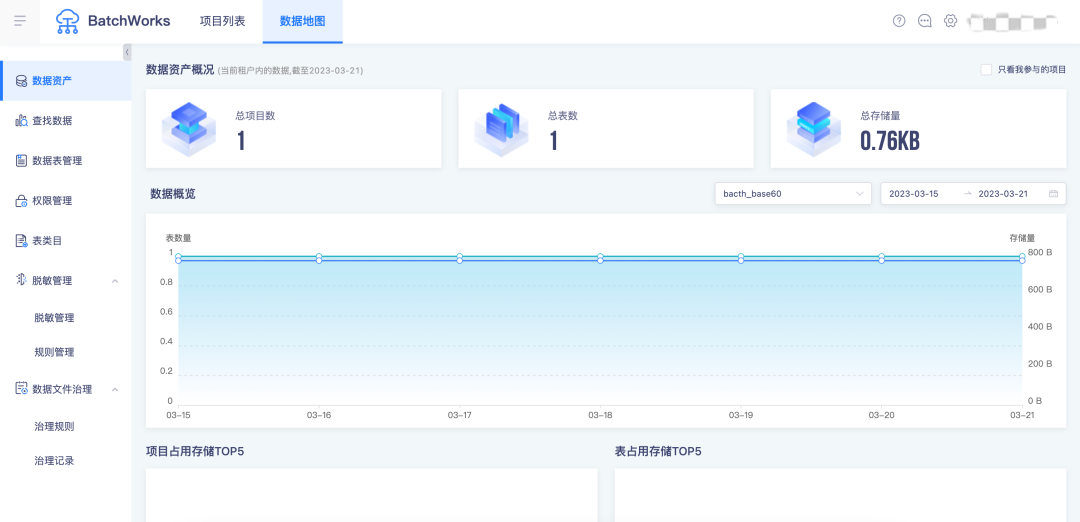Click the 总项目数 value 1

241,141
